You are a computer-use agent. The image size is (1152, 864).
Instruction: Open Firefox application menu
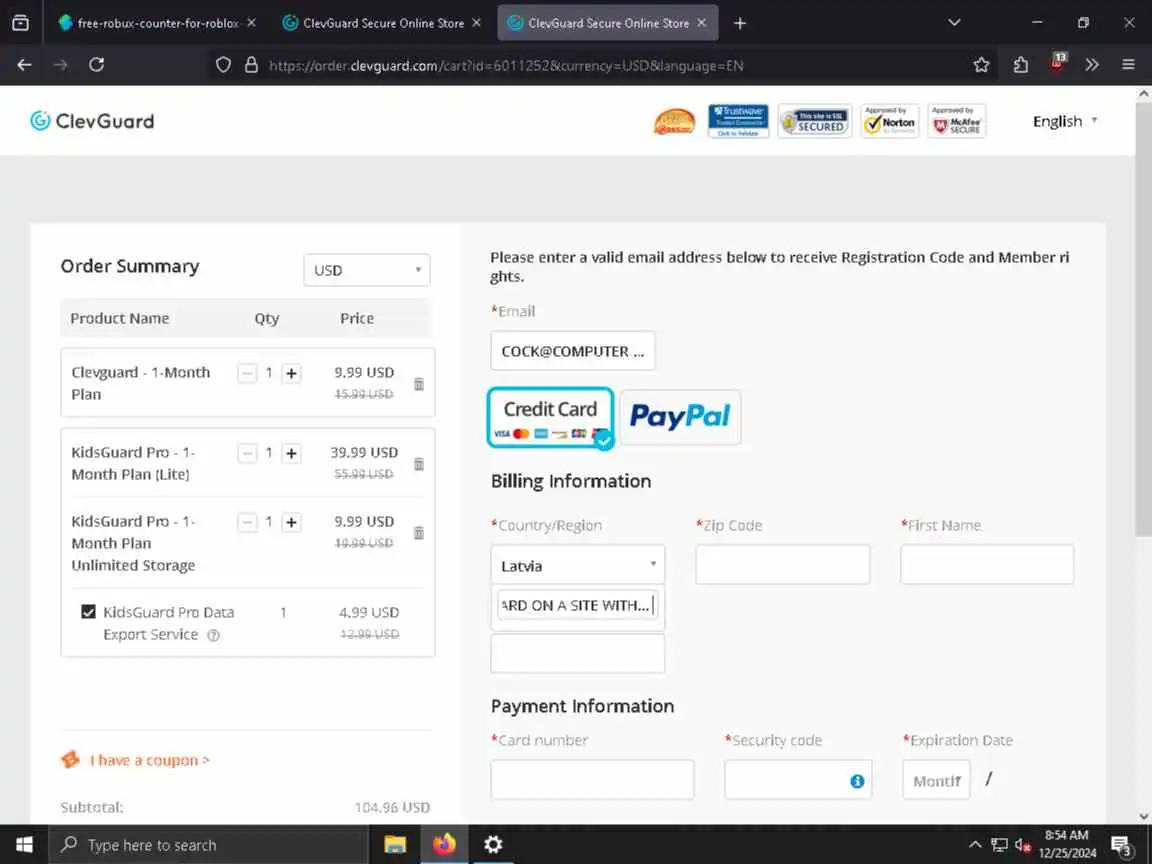click(x=1128, y=65)
